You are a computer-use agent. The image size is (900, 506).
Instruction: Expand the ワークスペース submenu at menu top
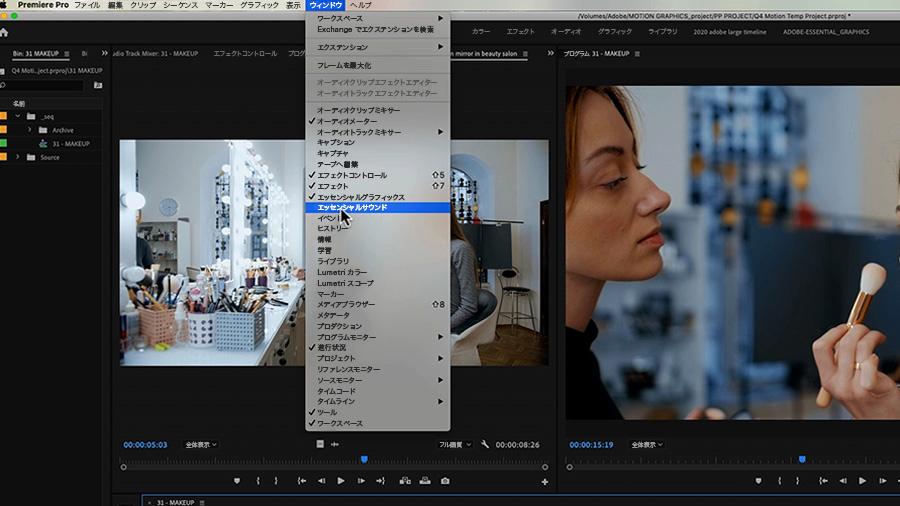click(x=378, y=18)
